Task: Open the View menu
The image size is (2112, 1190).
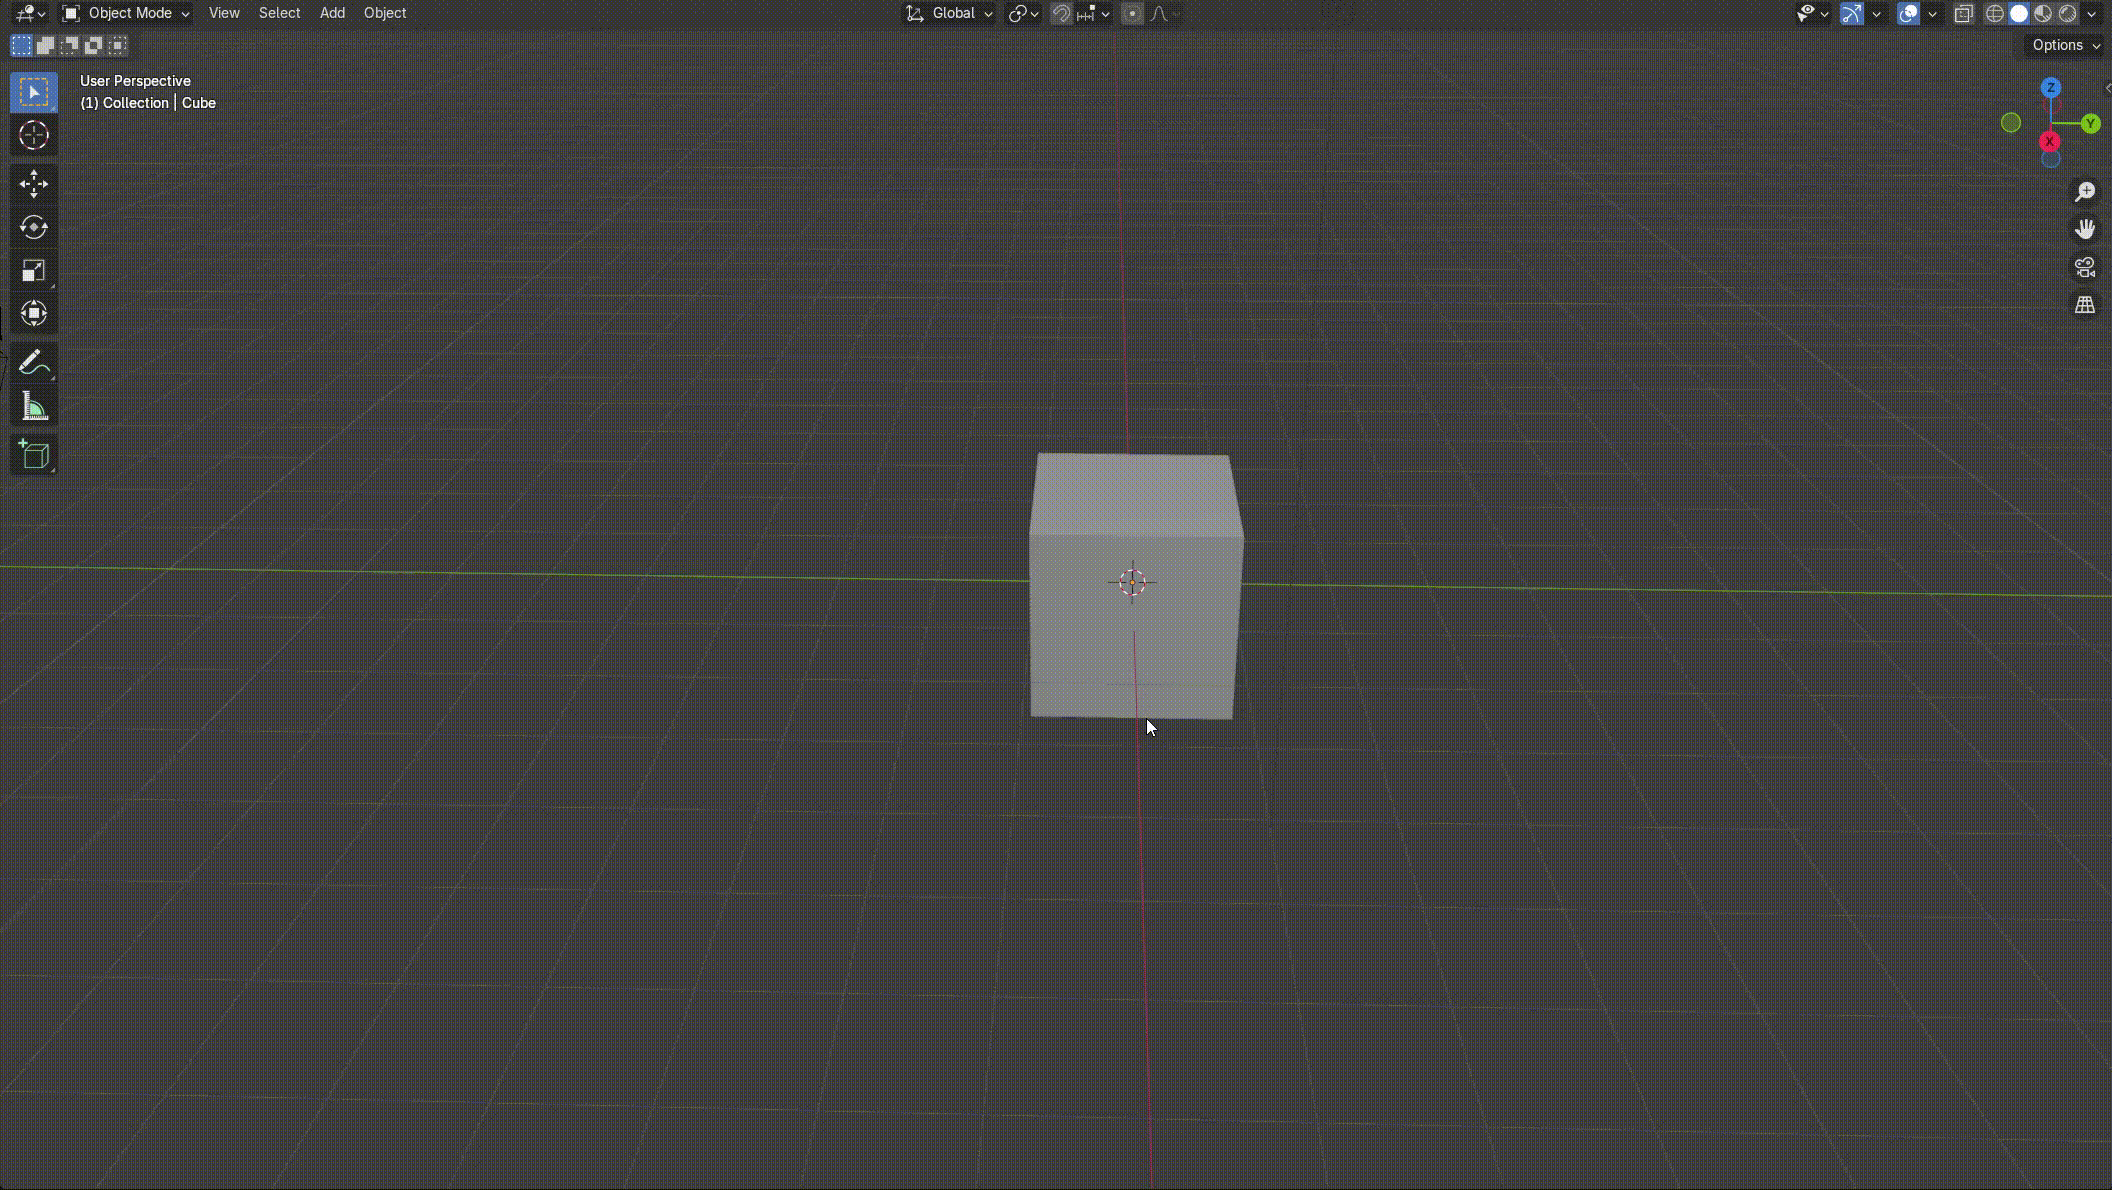Action: pos(224,13)
